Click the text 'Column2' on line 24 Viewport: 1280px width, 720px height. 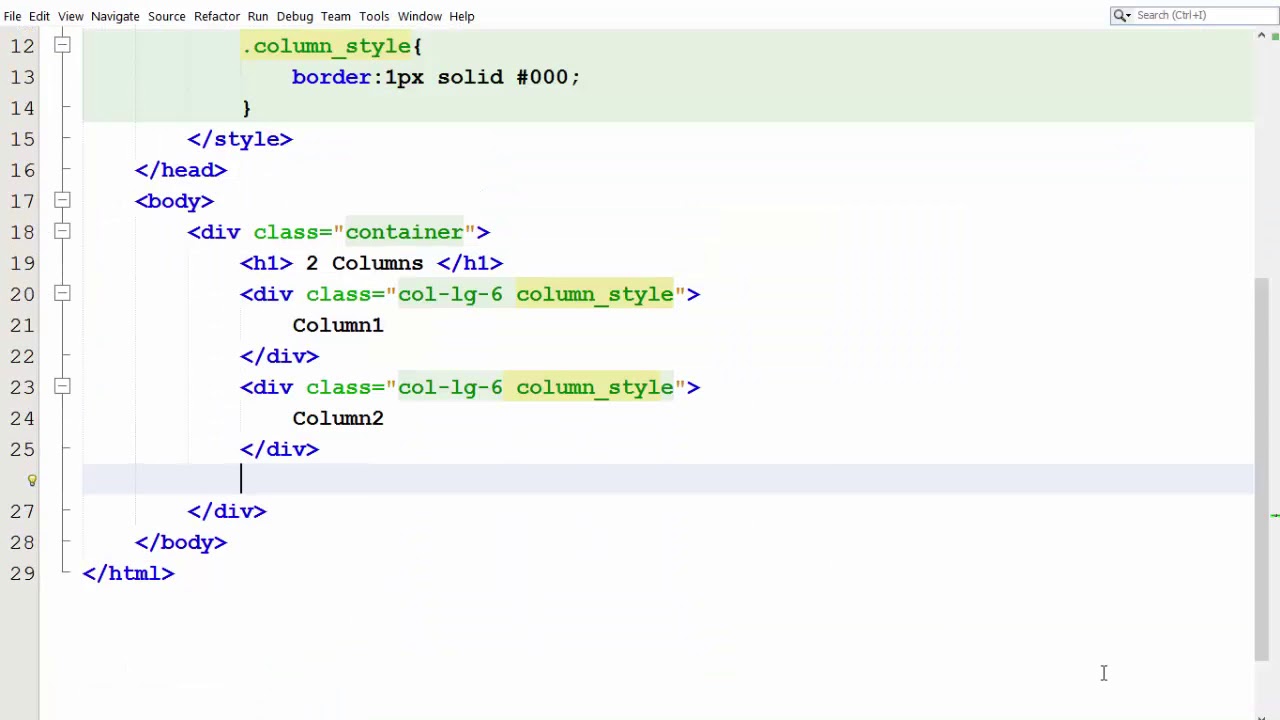(x=338, y=418)
